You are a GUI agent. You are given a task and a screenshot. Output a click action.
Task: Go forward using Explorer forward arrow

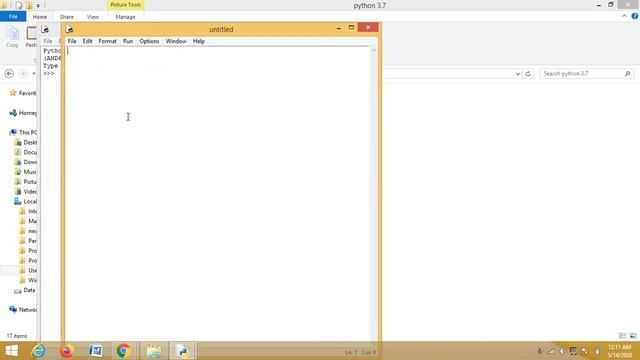click(x=23, y=73)
